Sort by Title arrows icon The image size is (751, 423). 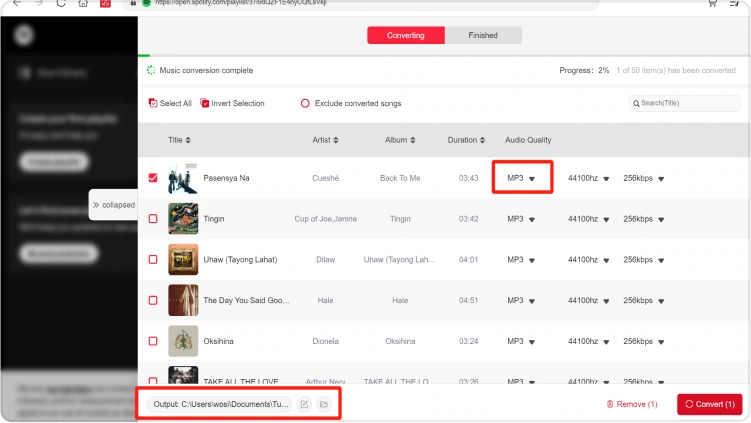(188, 140)
